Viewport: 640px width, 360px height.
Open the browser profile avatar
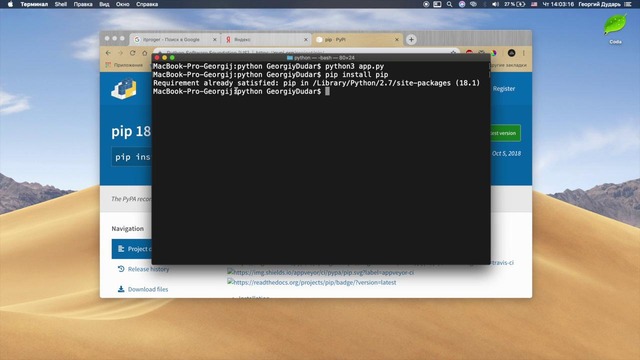pyautogui.click(x=511, y=53)
